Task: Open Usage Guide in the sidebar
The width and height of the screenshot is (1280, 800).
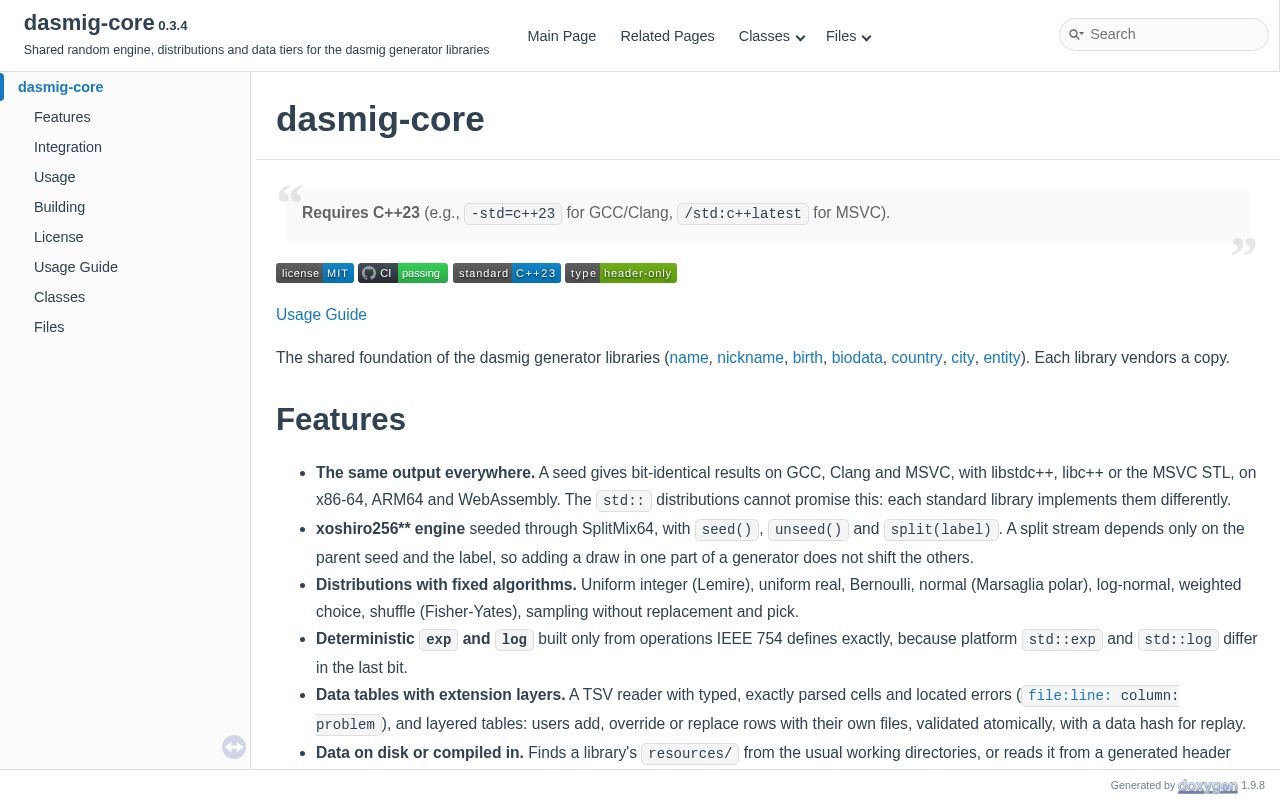Action: click(76, 267)
